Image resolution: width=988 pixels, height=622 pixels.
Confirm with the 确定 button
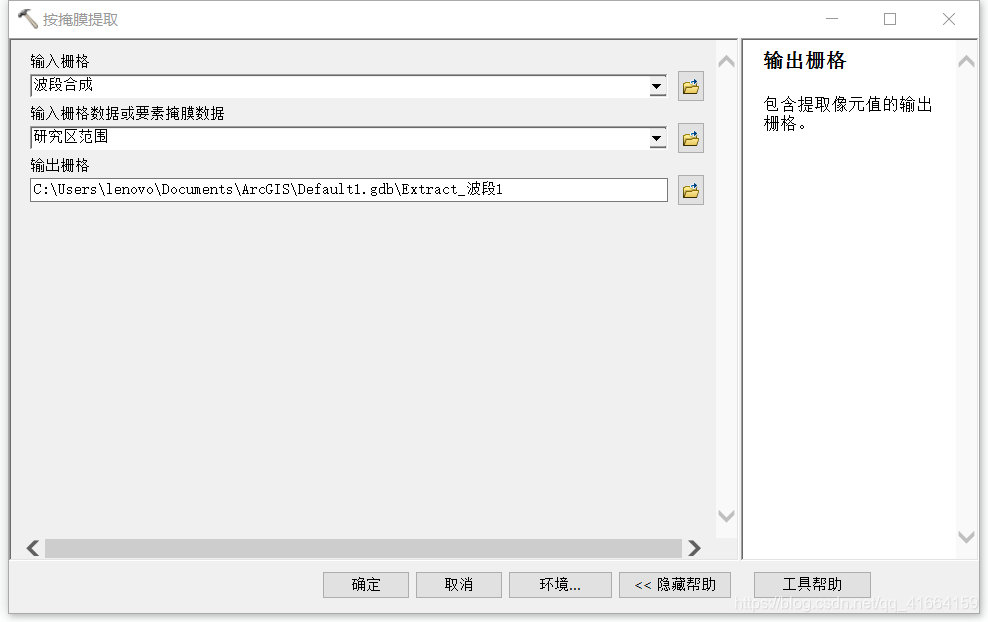[x=365, y=585]
